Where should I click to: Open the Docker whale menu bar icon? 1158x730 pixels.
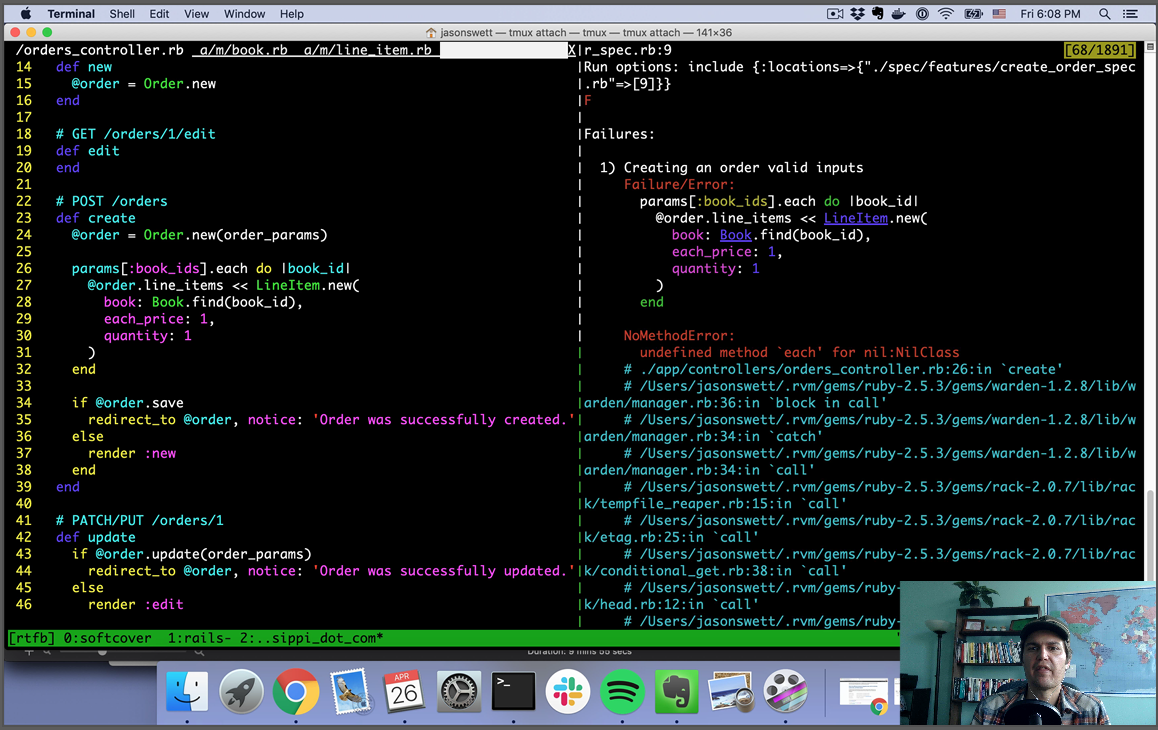click(x=900, y=13)
